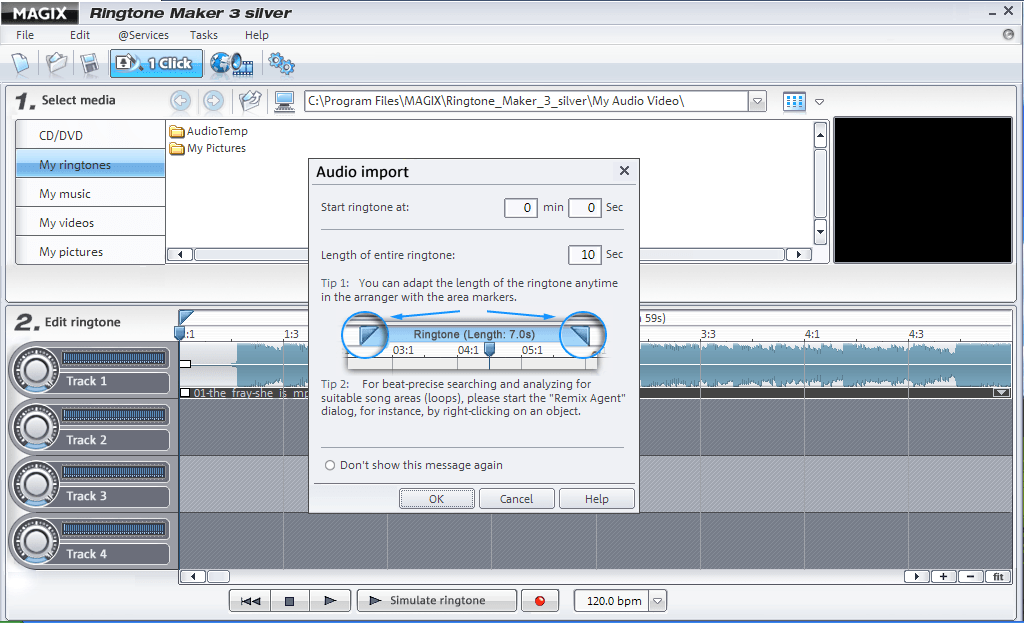
Task: Open the file path dropdown
Action: coord(758,101)
